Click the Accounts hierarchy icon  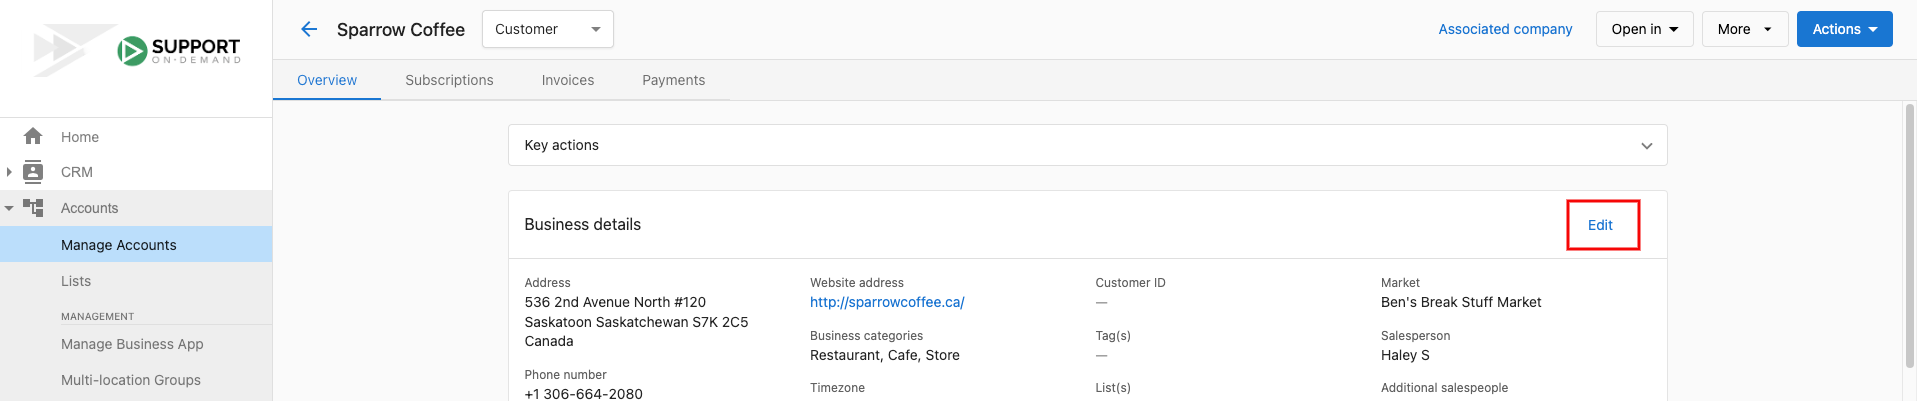click(x=33, y=208)
